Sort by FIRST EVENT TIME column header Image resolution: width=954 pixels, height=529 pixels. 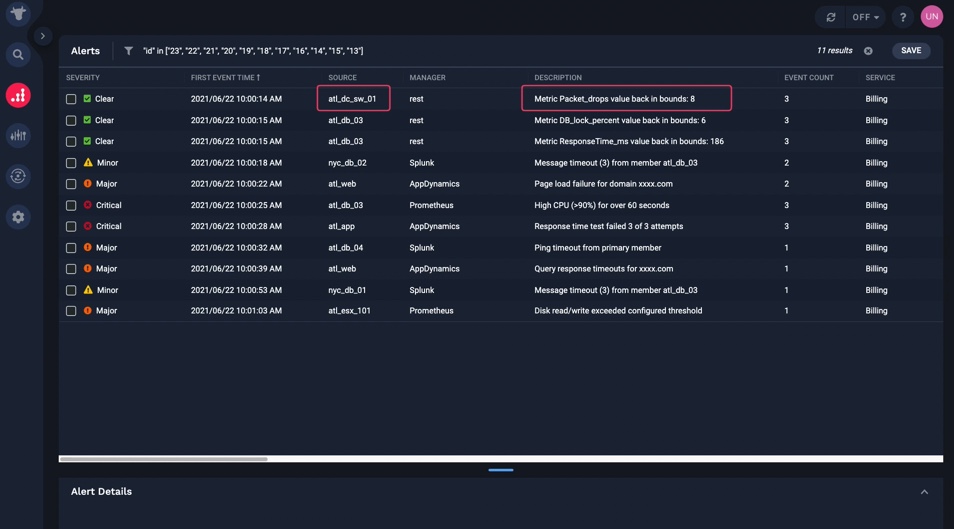tap(225, 78)
